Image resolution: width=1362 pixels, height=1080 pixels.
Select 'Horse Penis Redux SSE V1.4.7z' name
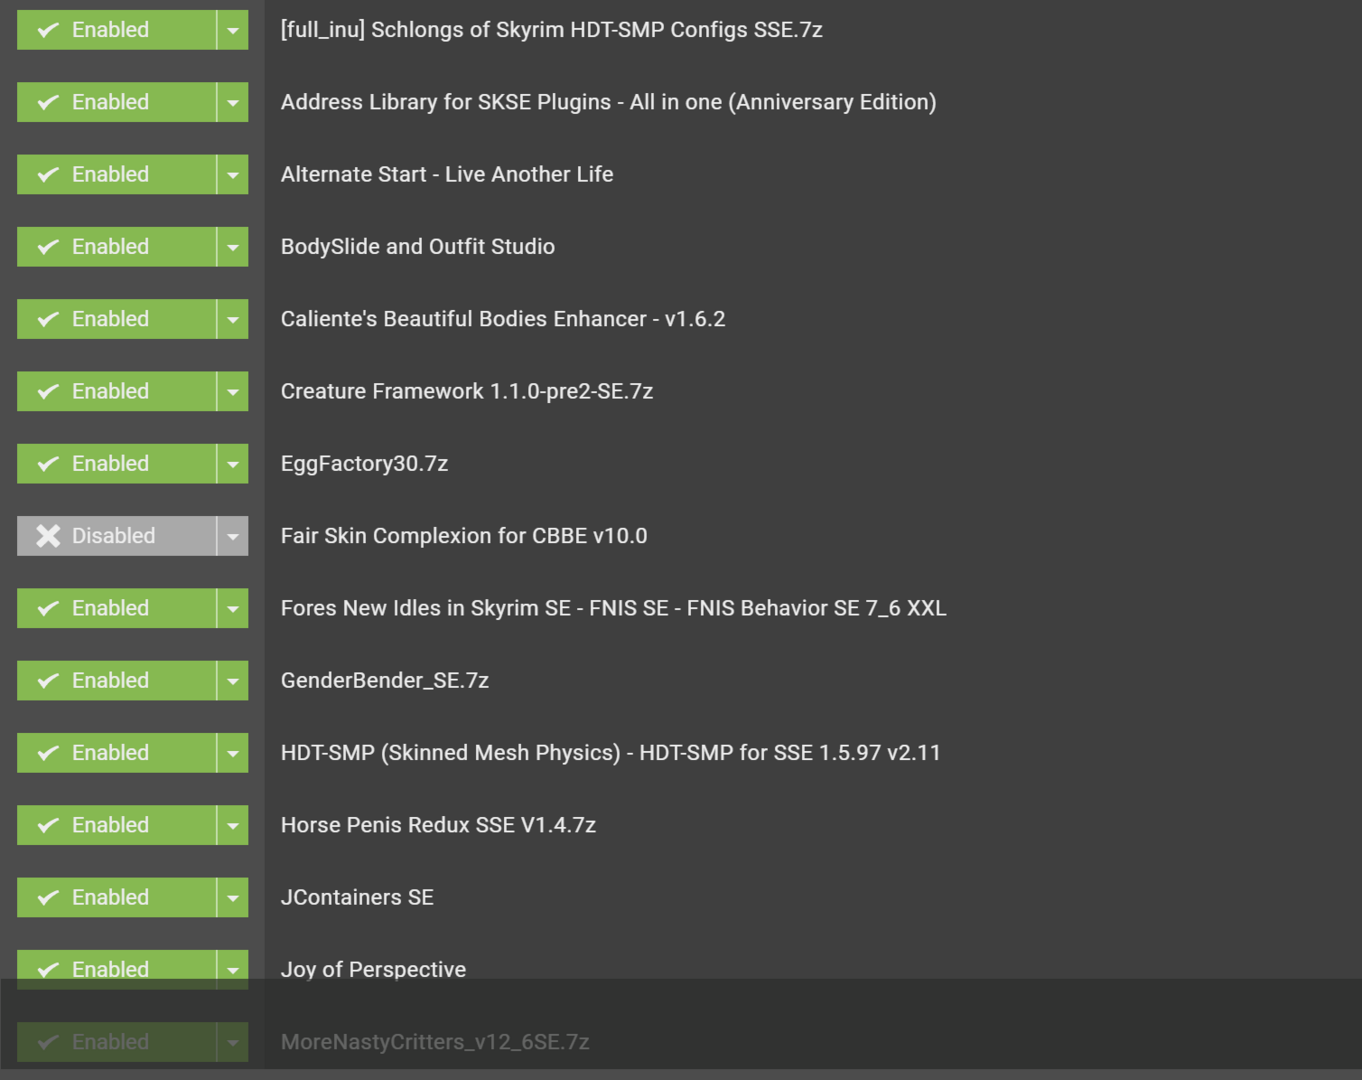[x=438, y=825]
